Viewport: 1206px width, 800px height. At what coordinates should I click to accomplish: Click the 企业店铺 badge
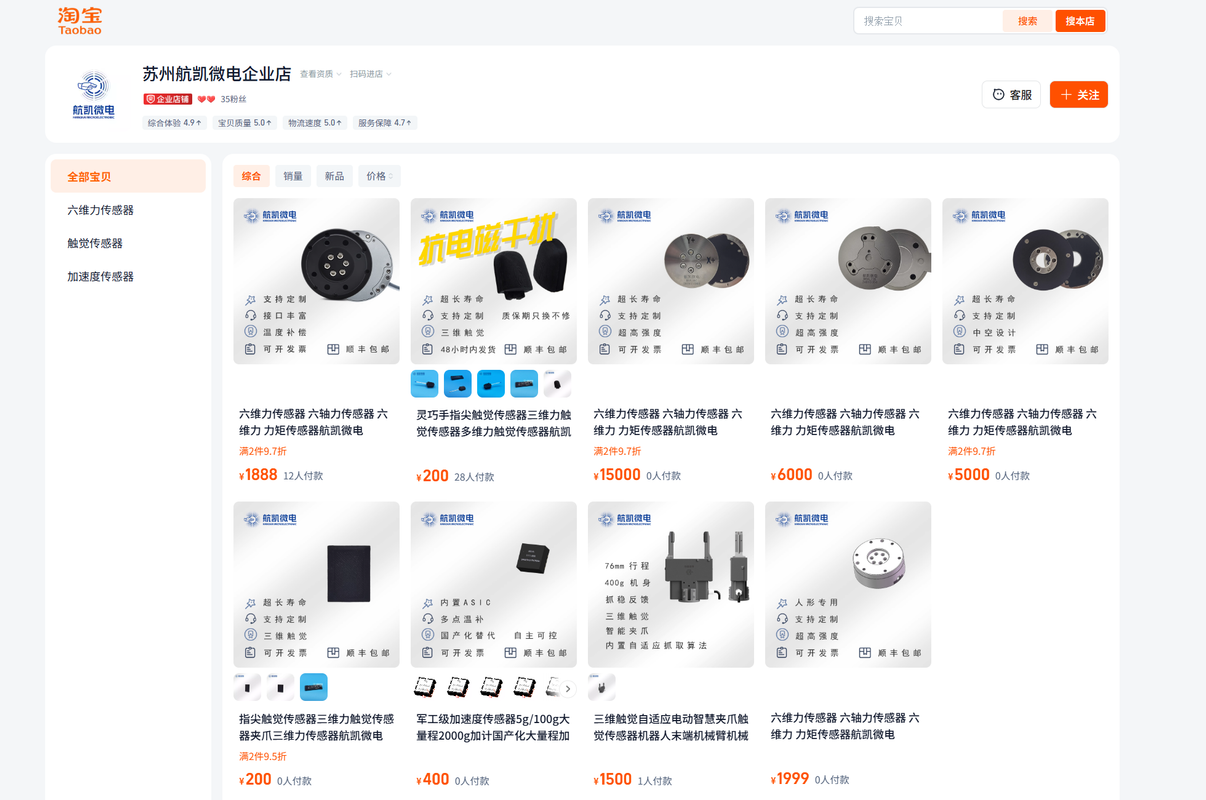tap(167, 99)
